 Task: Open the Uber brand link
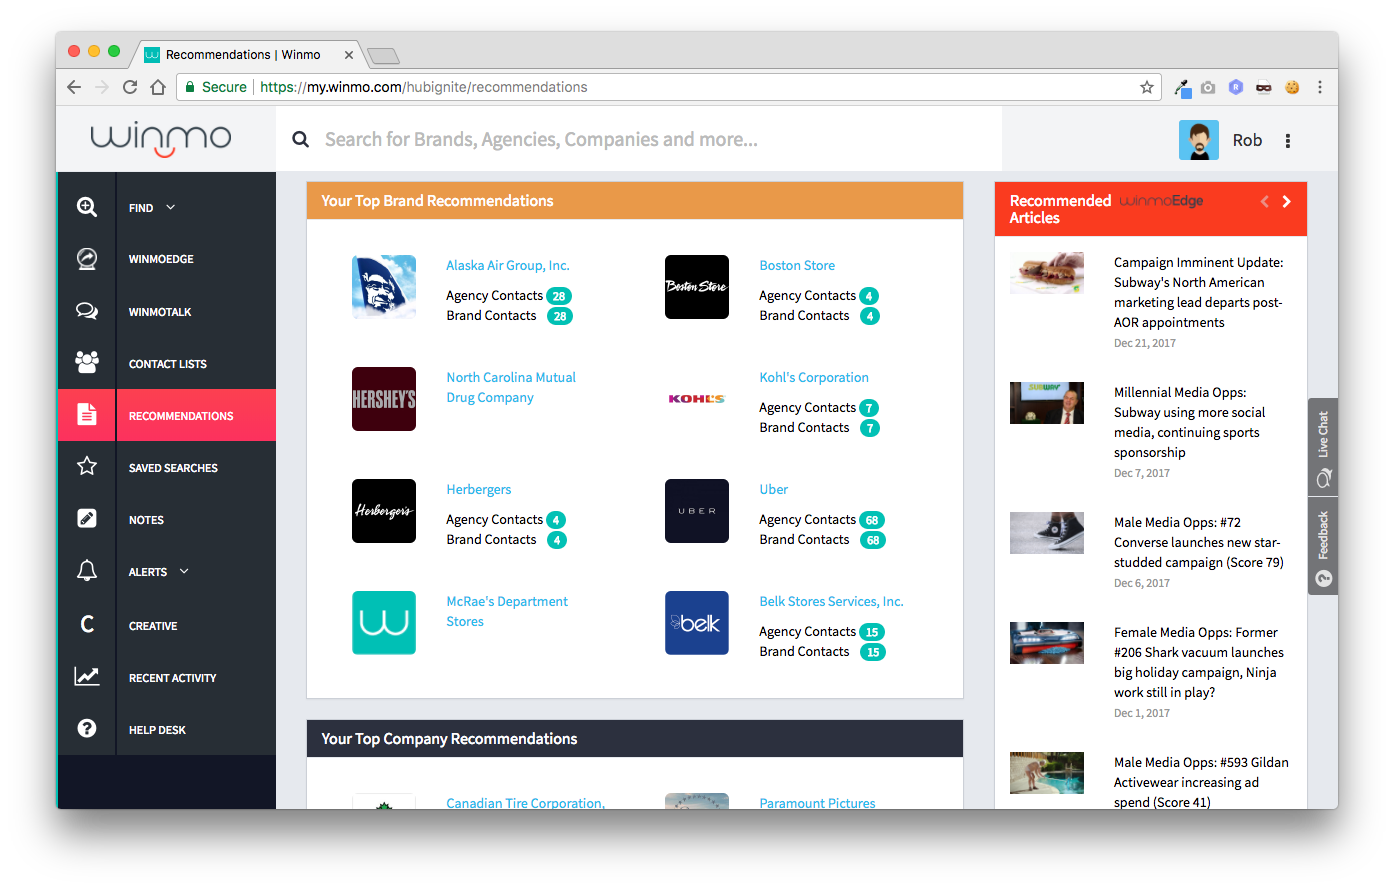[774, 489]
